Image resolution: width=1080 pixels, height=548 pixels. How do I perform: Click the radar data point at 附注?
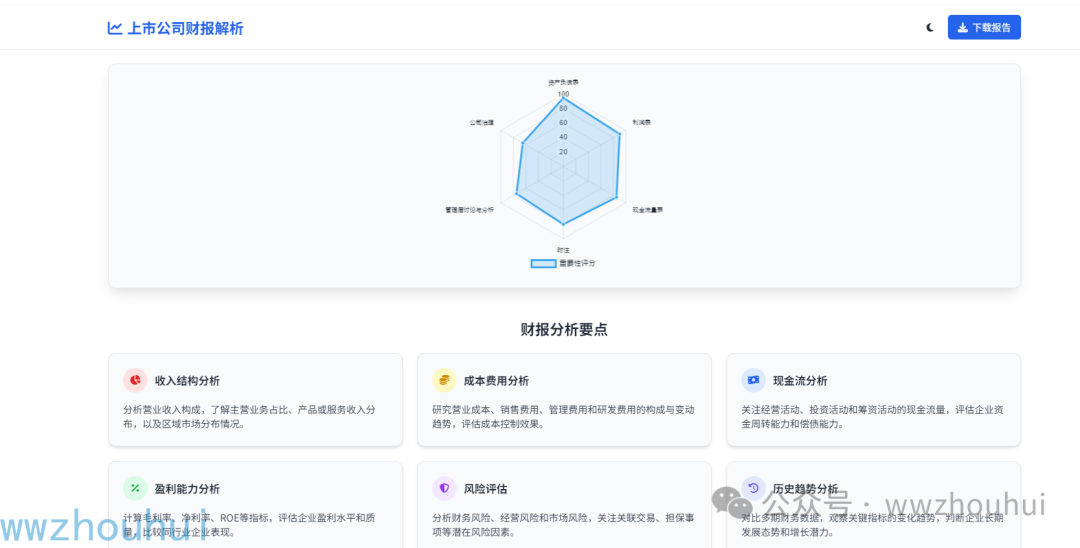pyautogui.click(x=563, y=224)
